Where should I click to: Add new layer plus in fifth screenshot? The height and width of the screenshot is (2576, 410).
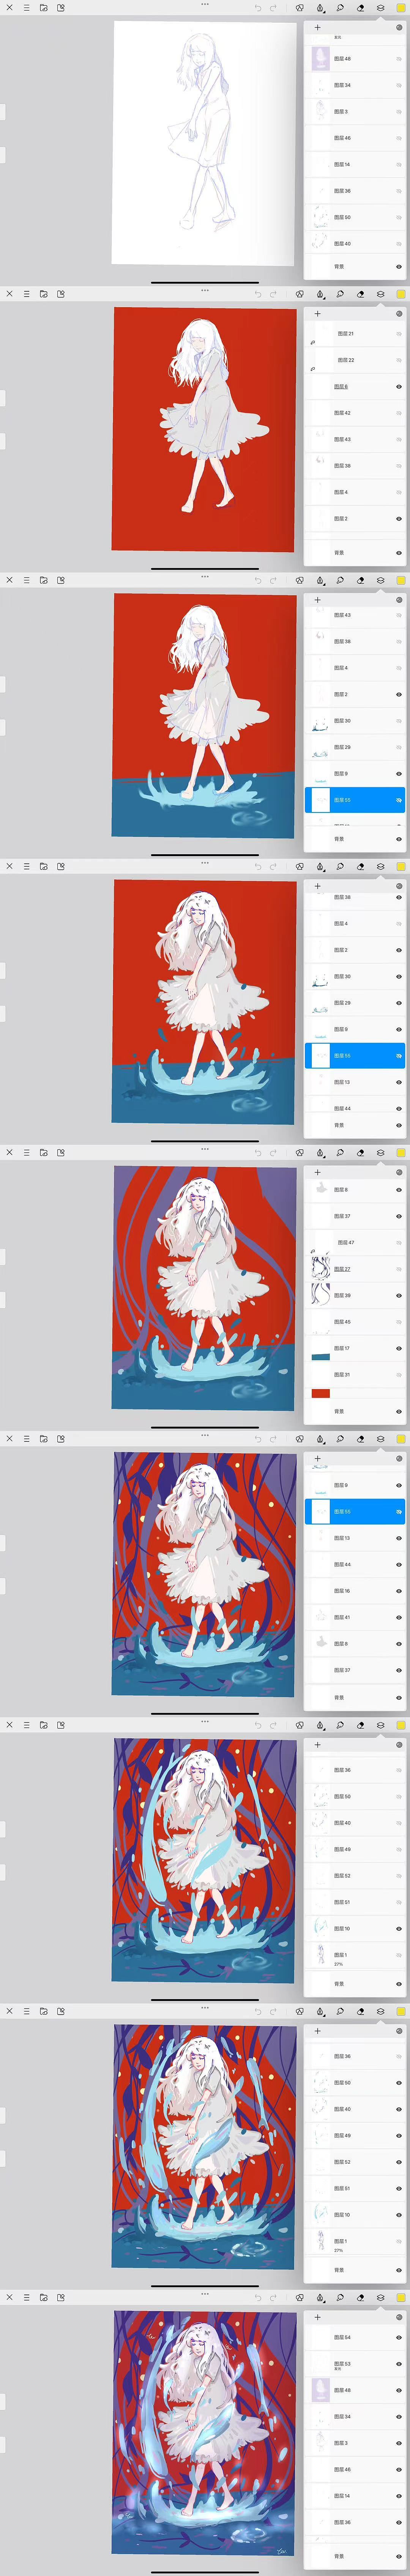pos(318,1173)
